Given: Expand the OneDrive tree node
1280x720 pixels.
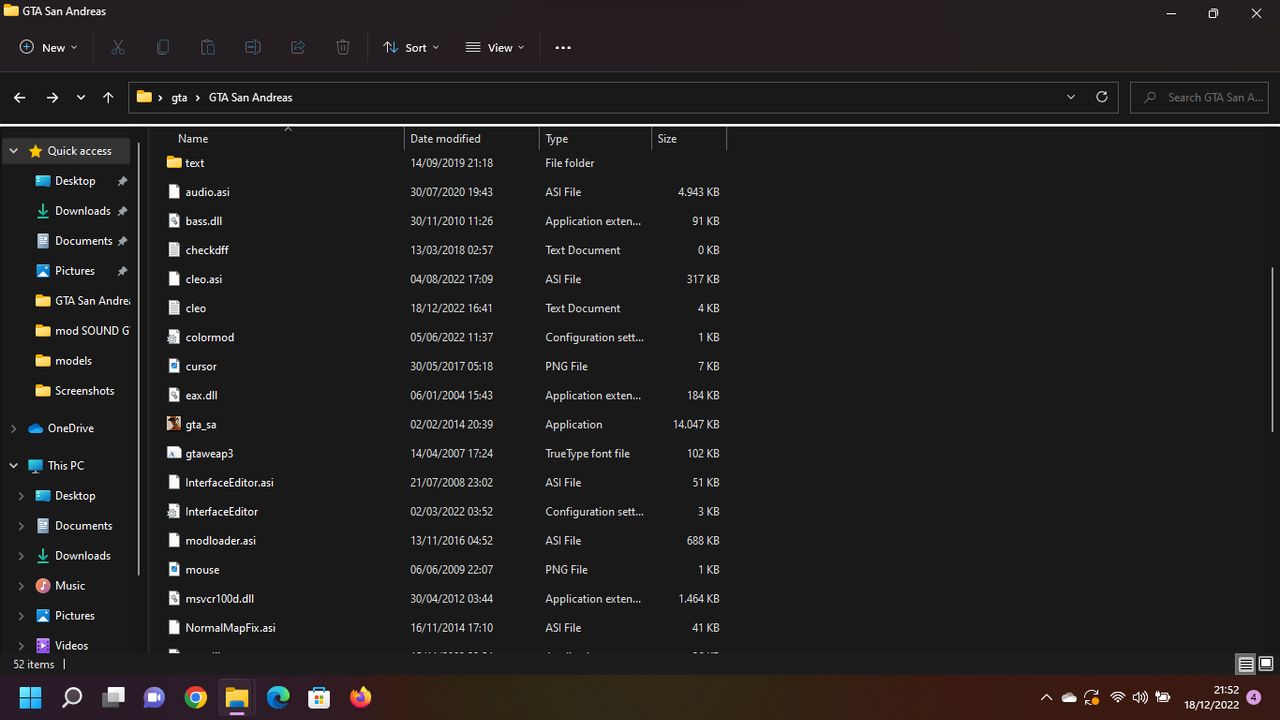Looking at the screenshot, I should point(13,428).
